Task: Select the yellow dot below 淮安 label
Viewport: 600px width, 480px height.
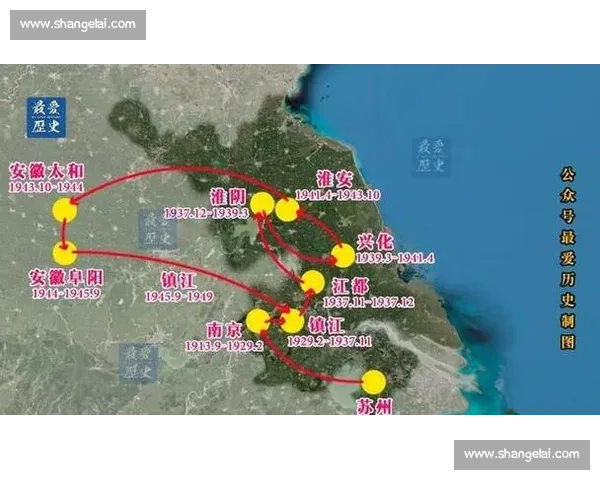Action: (x=287, y=210)
